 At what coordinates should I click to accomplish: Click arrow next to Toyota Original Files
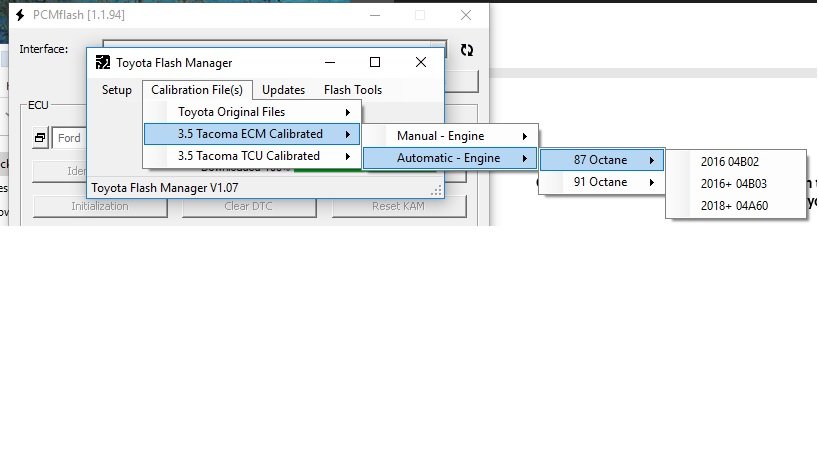pos(347,112)
